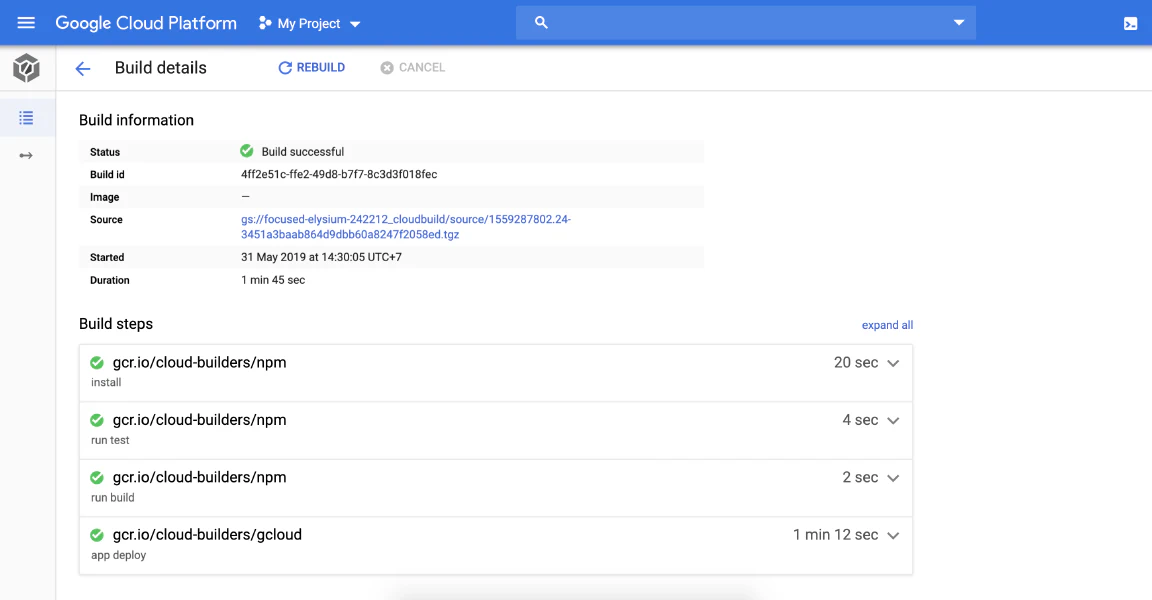Click the 'run build' step argument text
The height and width of the screenshot is (600, 1152).
[x=112, y=497]
